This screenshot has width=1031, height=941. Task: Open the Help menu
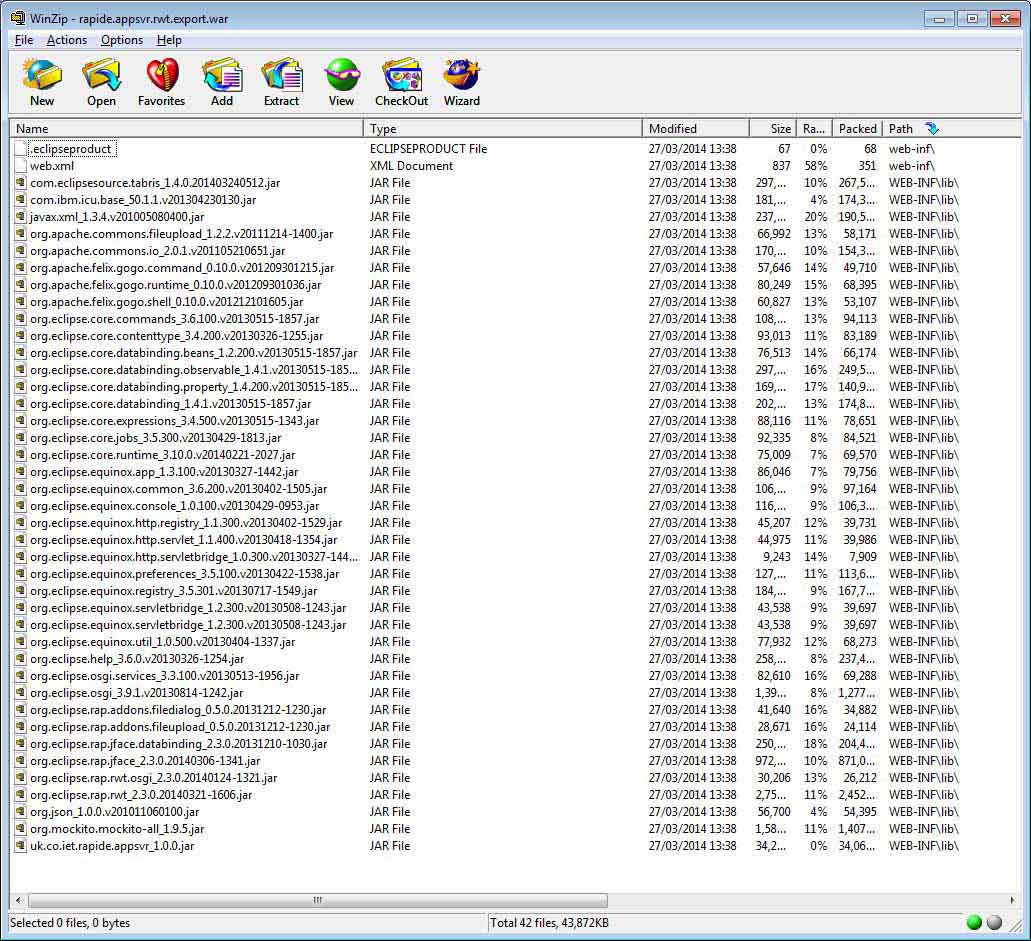coord(169,40)
